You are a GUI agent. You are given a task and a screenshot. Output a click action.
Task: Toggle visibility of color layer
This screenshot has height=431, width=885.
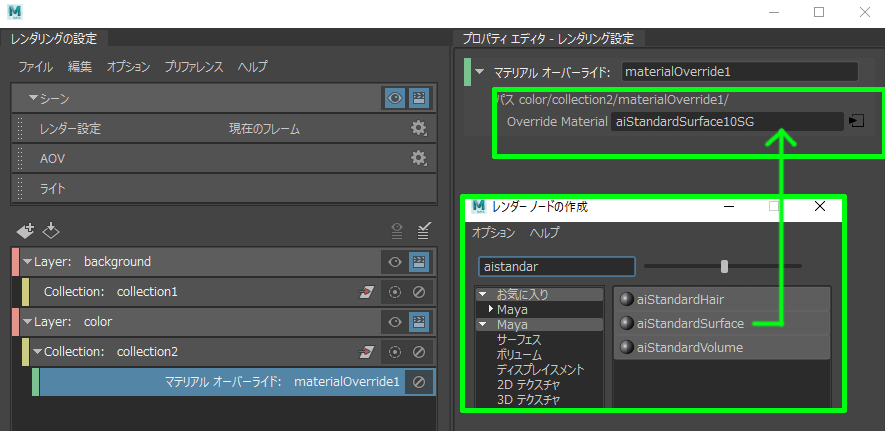(395, 322)
